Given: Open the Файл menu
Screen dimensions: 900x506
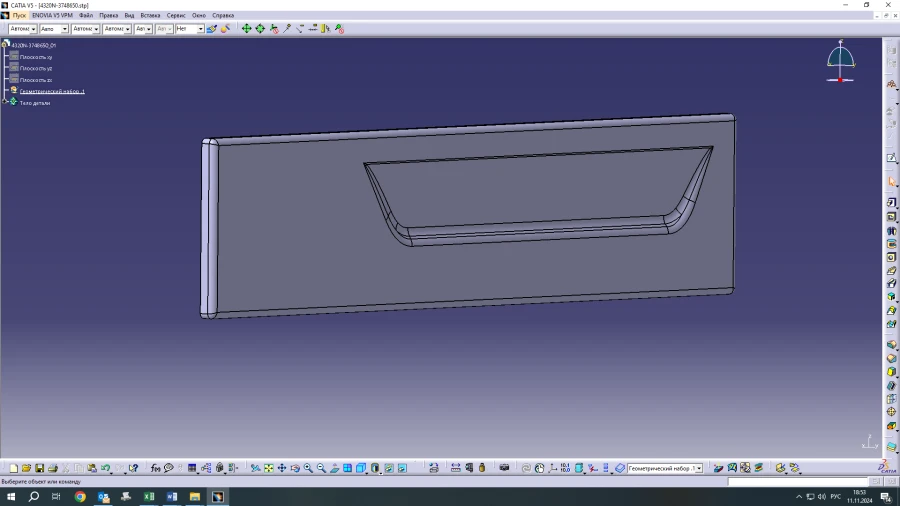Looking at the screenshot, I should (x=86, y=15).
